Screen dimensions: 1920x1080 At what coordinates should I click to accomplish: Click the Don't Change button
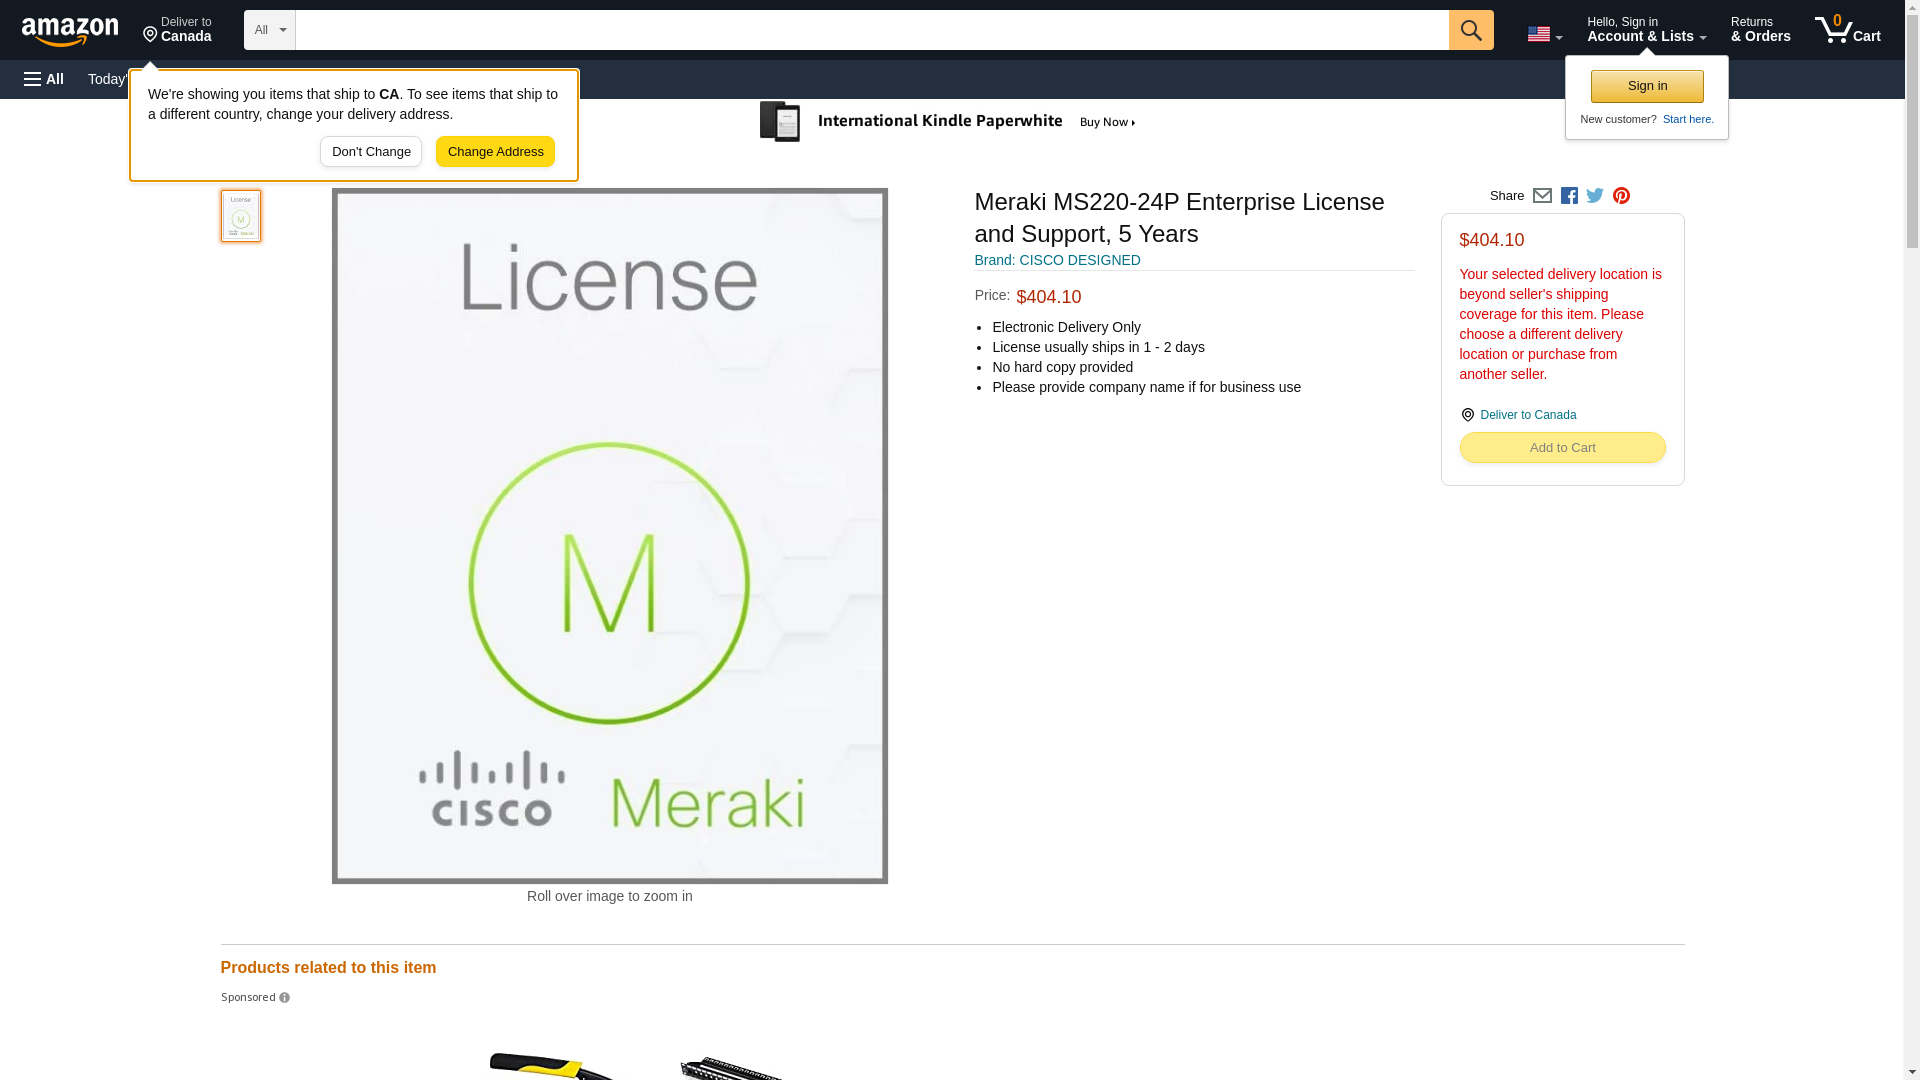[371, 152]
